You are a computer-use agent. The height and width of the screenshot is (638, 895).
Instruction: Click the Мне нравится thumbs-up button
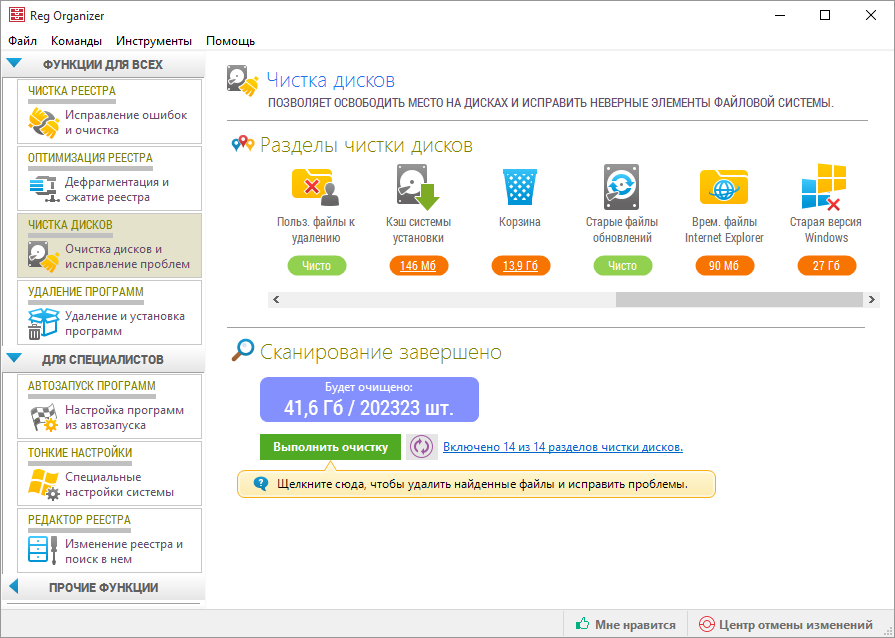point(625,624)
